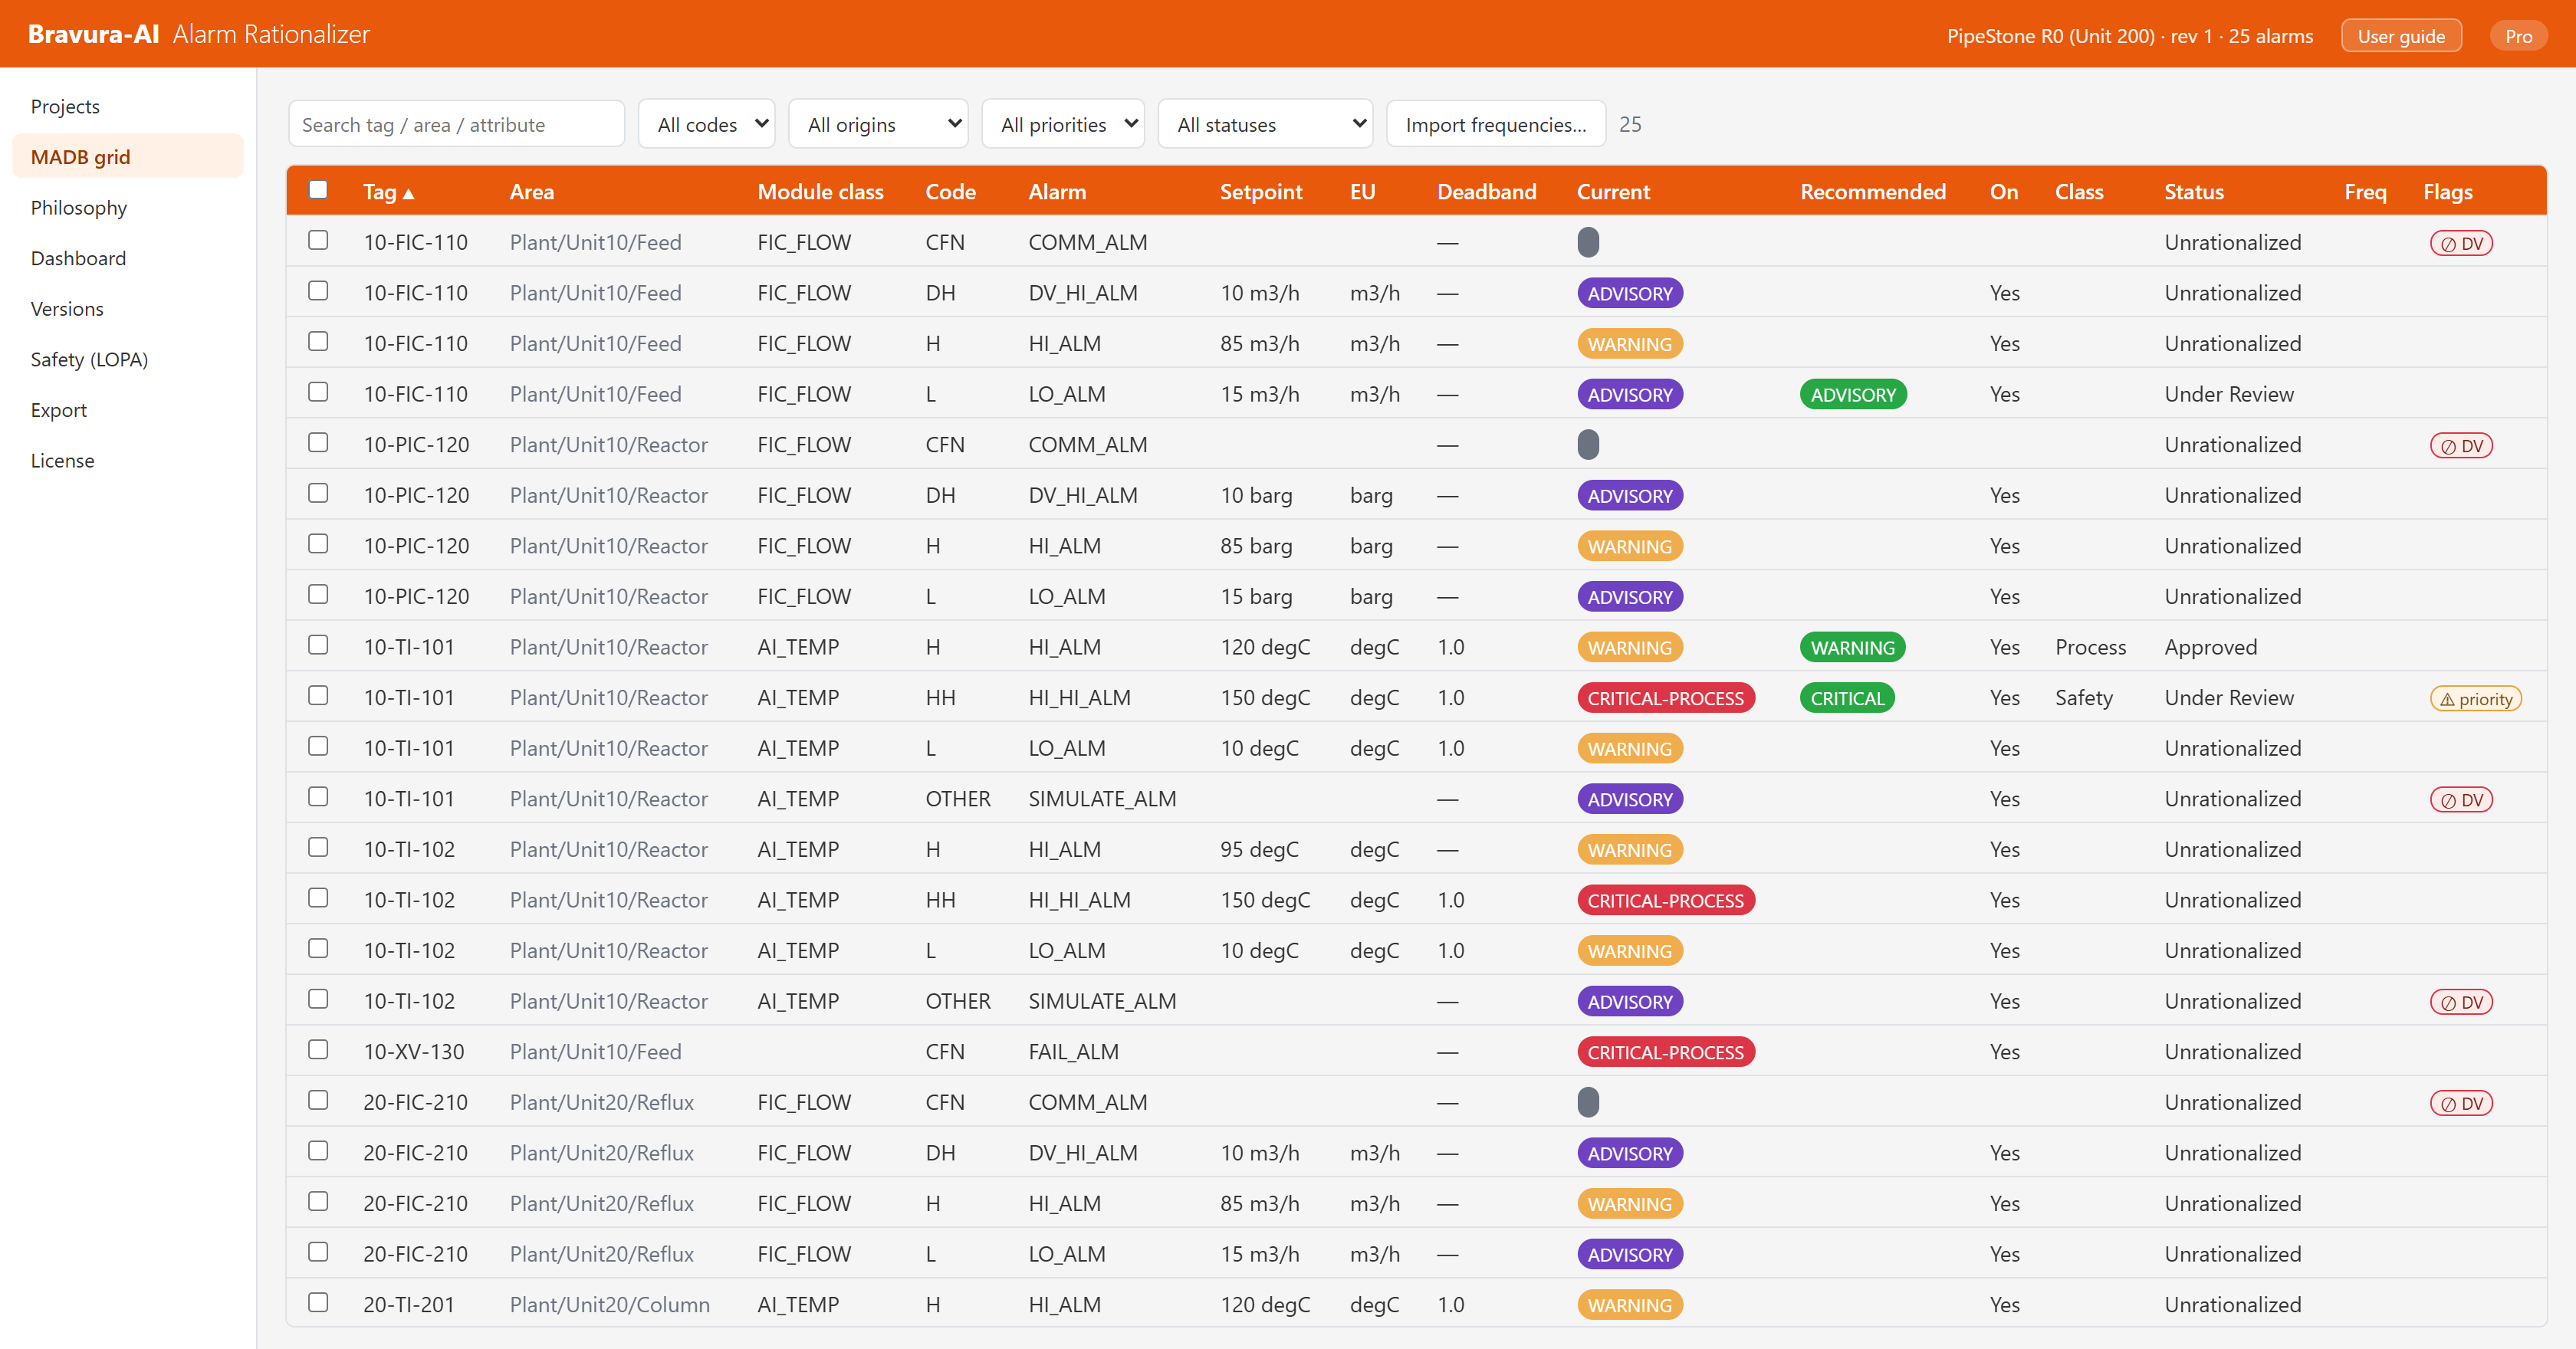Click the DV flag on 10-TI-102 SIMULATE_ALM row

(x=2461, y=1002)
